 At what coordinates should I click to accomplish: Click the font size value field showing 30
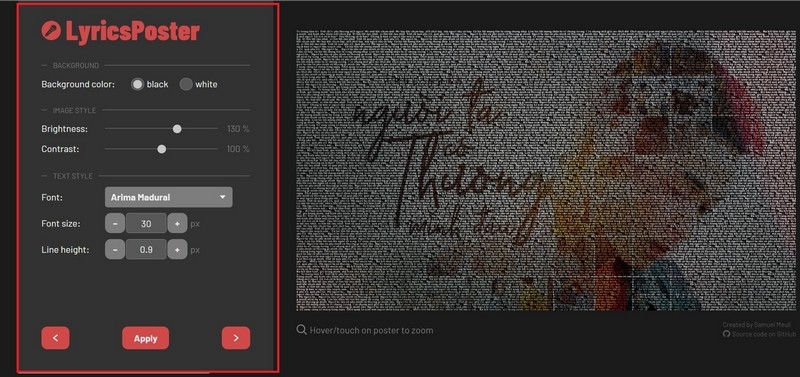(x=146, y=223)
